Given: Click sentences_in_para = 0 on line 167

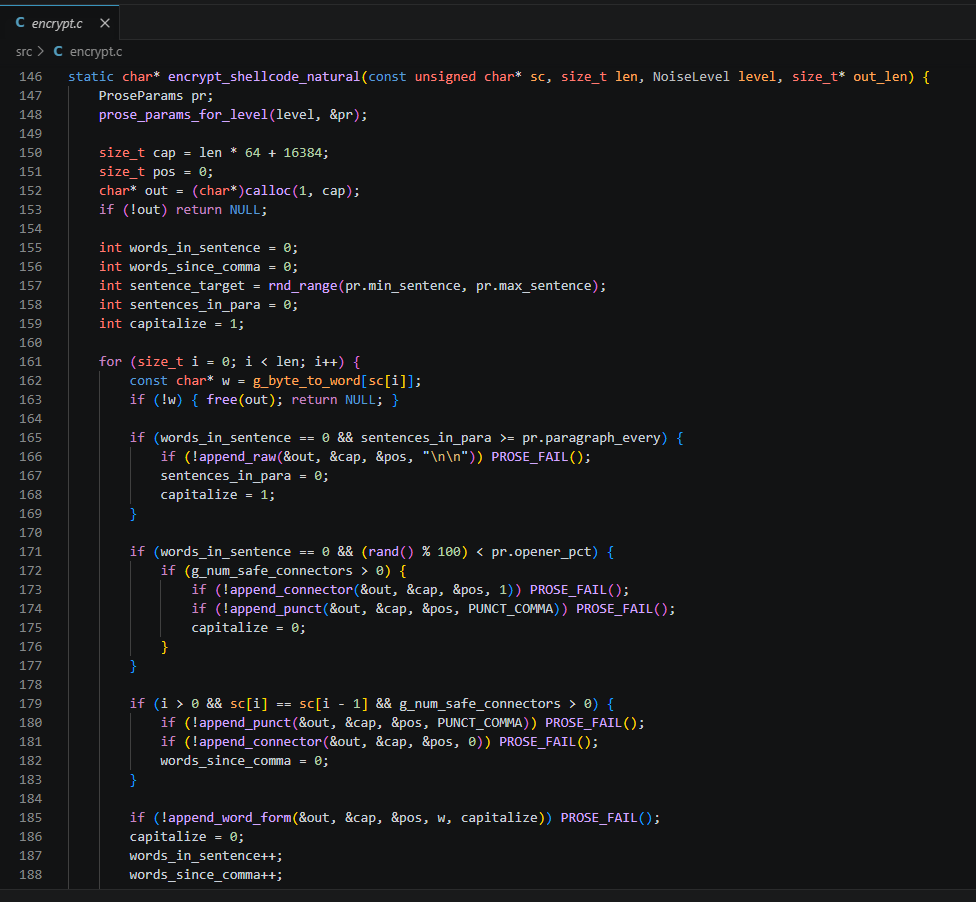Looking at the screenshot, I should 241,476.
